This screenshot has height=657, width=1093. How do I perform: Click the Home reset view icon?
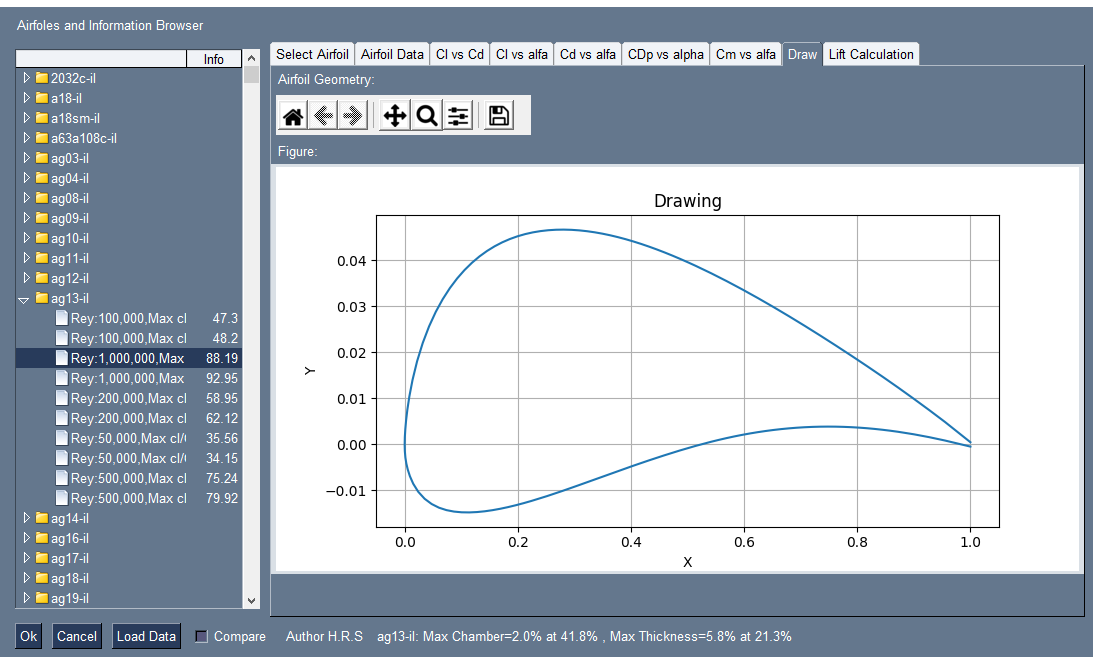[x=292, y=115]
